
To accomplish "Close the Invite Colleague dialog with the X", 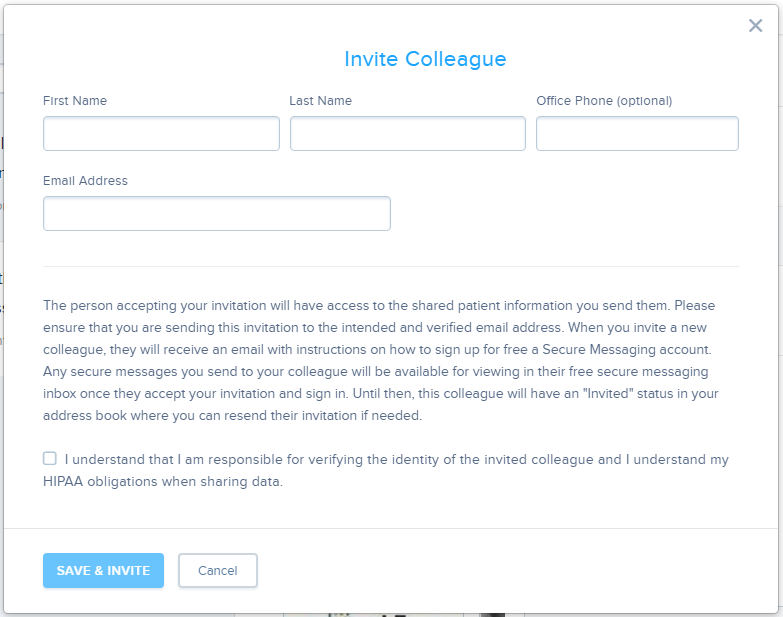I will pyautogui.click(x=756, y=25).
